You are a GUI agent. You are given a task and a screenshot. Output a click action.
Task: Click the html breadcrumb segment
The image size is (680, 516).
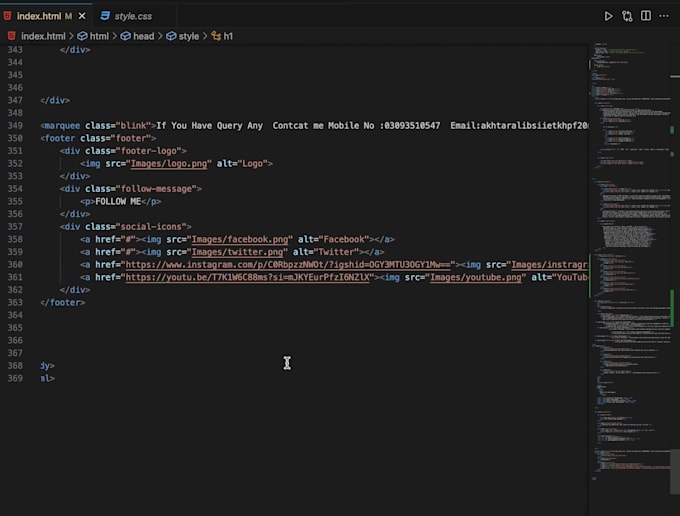(99, 36)
